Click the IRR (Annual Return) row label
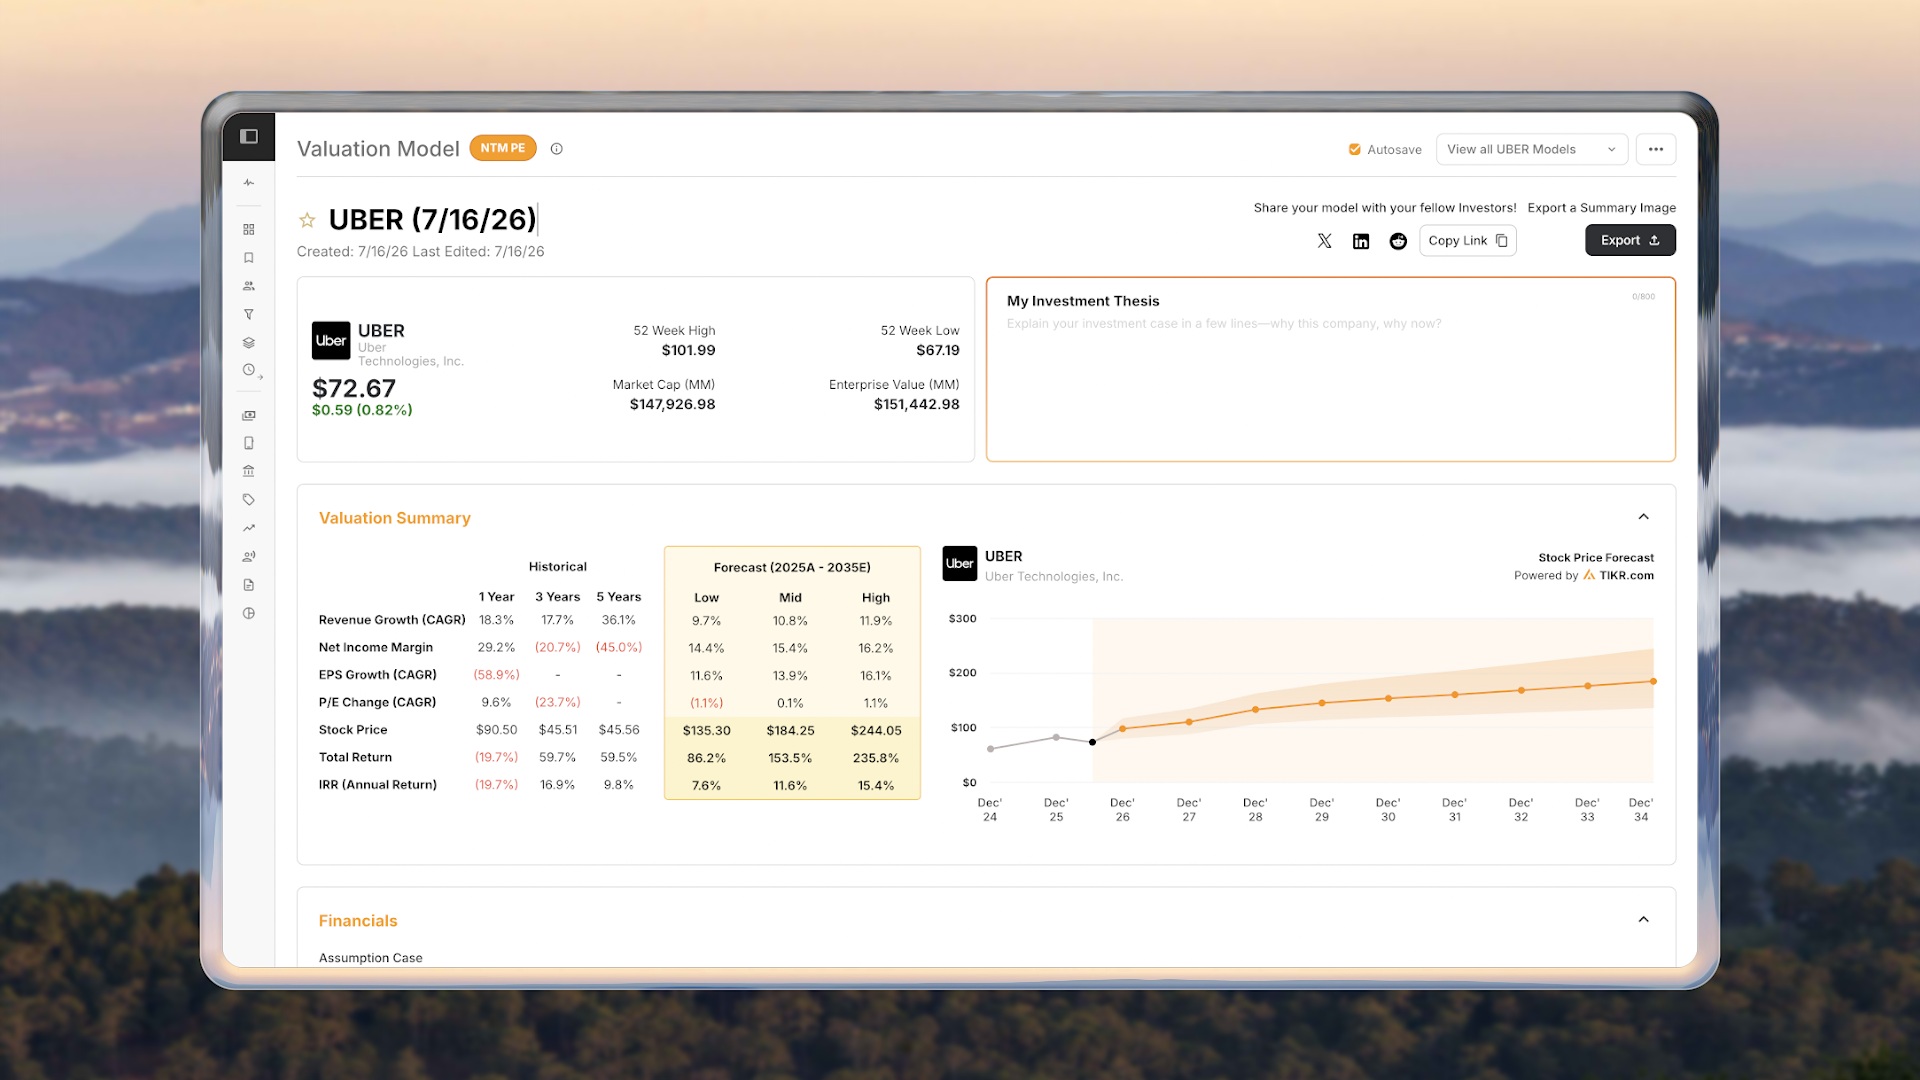Viewport: 1920px width, 1080px height. [378, 785]
